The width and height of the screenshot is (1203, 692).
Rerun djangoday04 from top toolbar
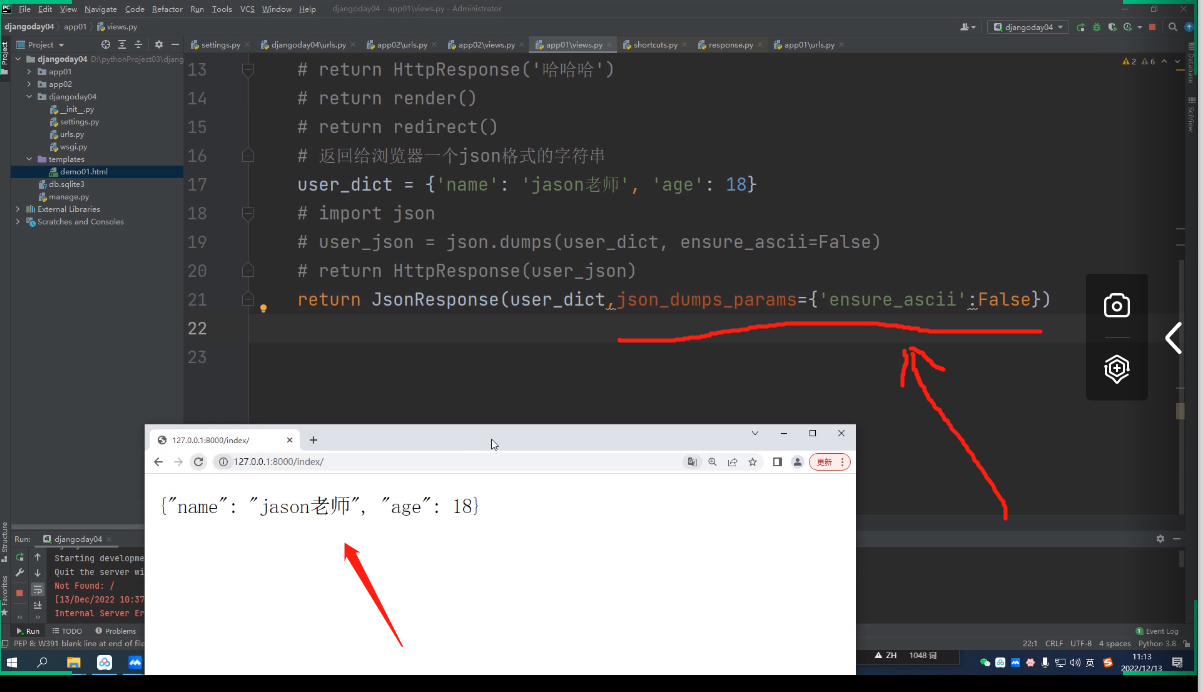1079,27
